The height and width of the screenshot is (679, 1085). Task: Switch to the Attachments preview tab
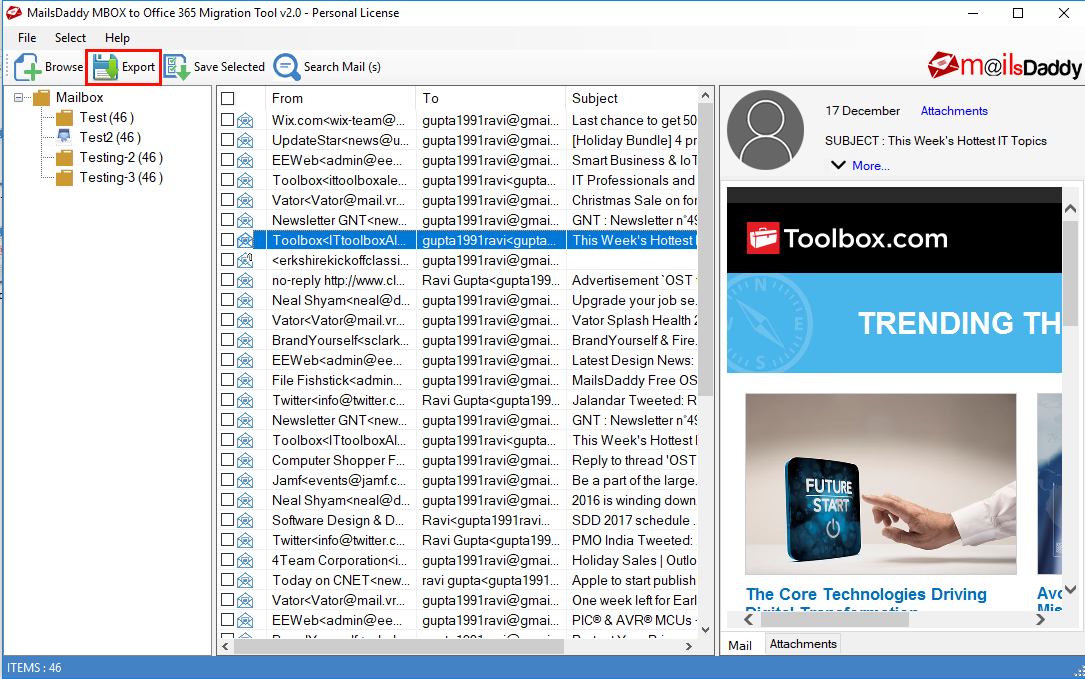click(803, 644)
